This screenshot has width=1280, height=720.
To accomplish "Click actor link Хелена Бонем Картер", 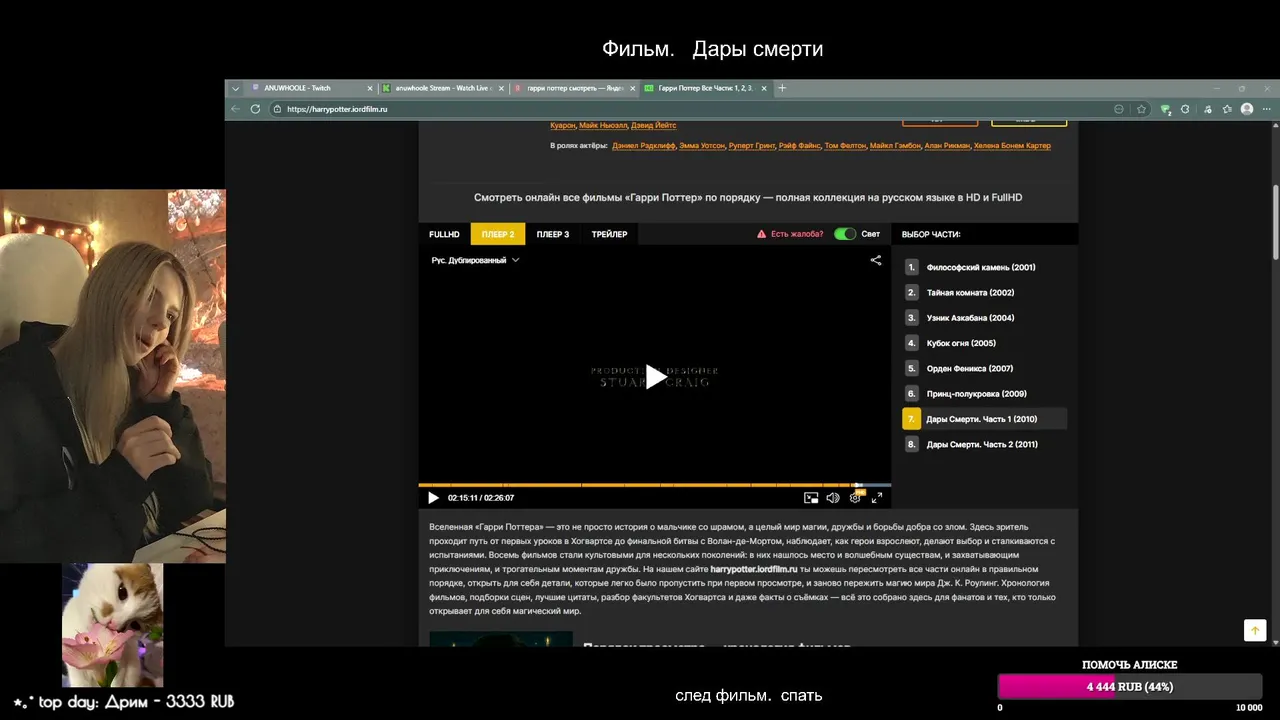I will pyautogui.click(x=1012, y=146).
